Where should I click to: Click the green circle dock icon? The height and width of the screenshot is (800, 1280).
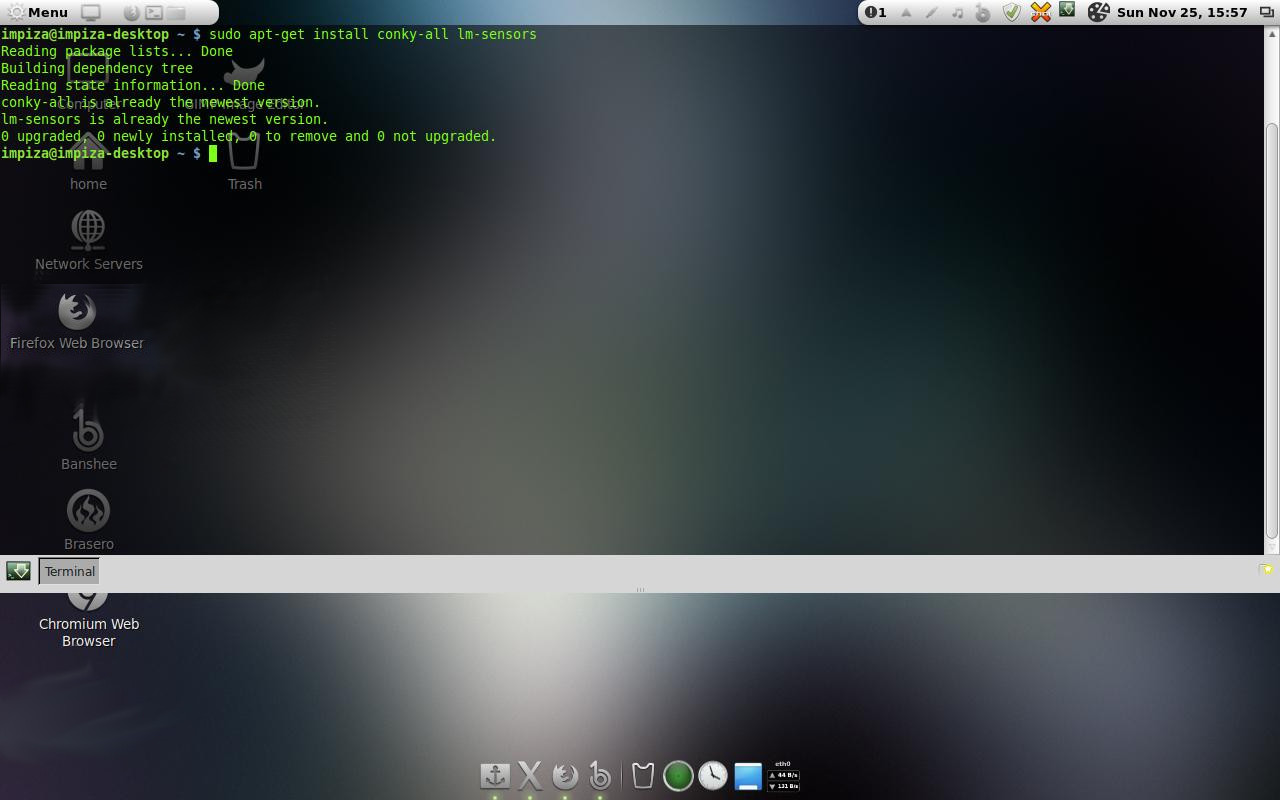[x=678, y=775]
